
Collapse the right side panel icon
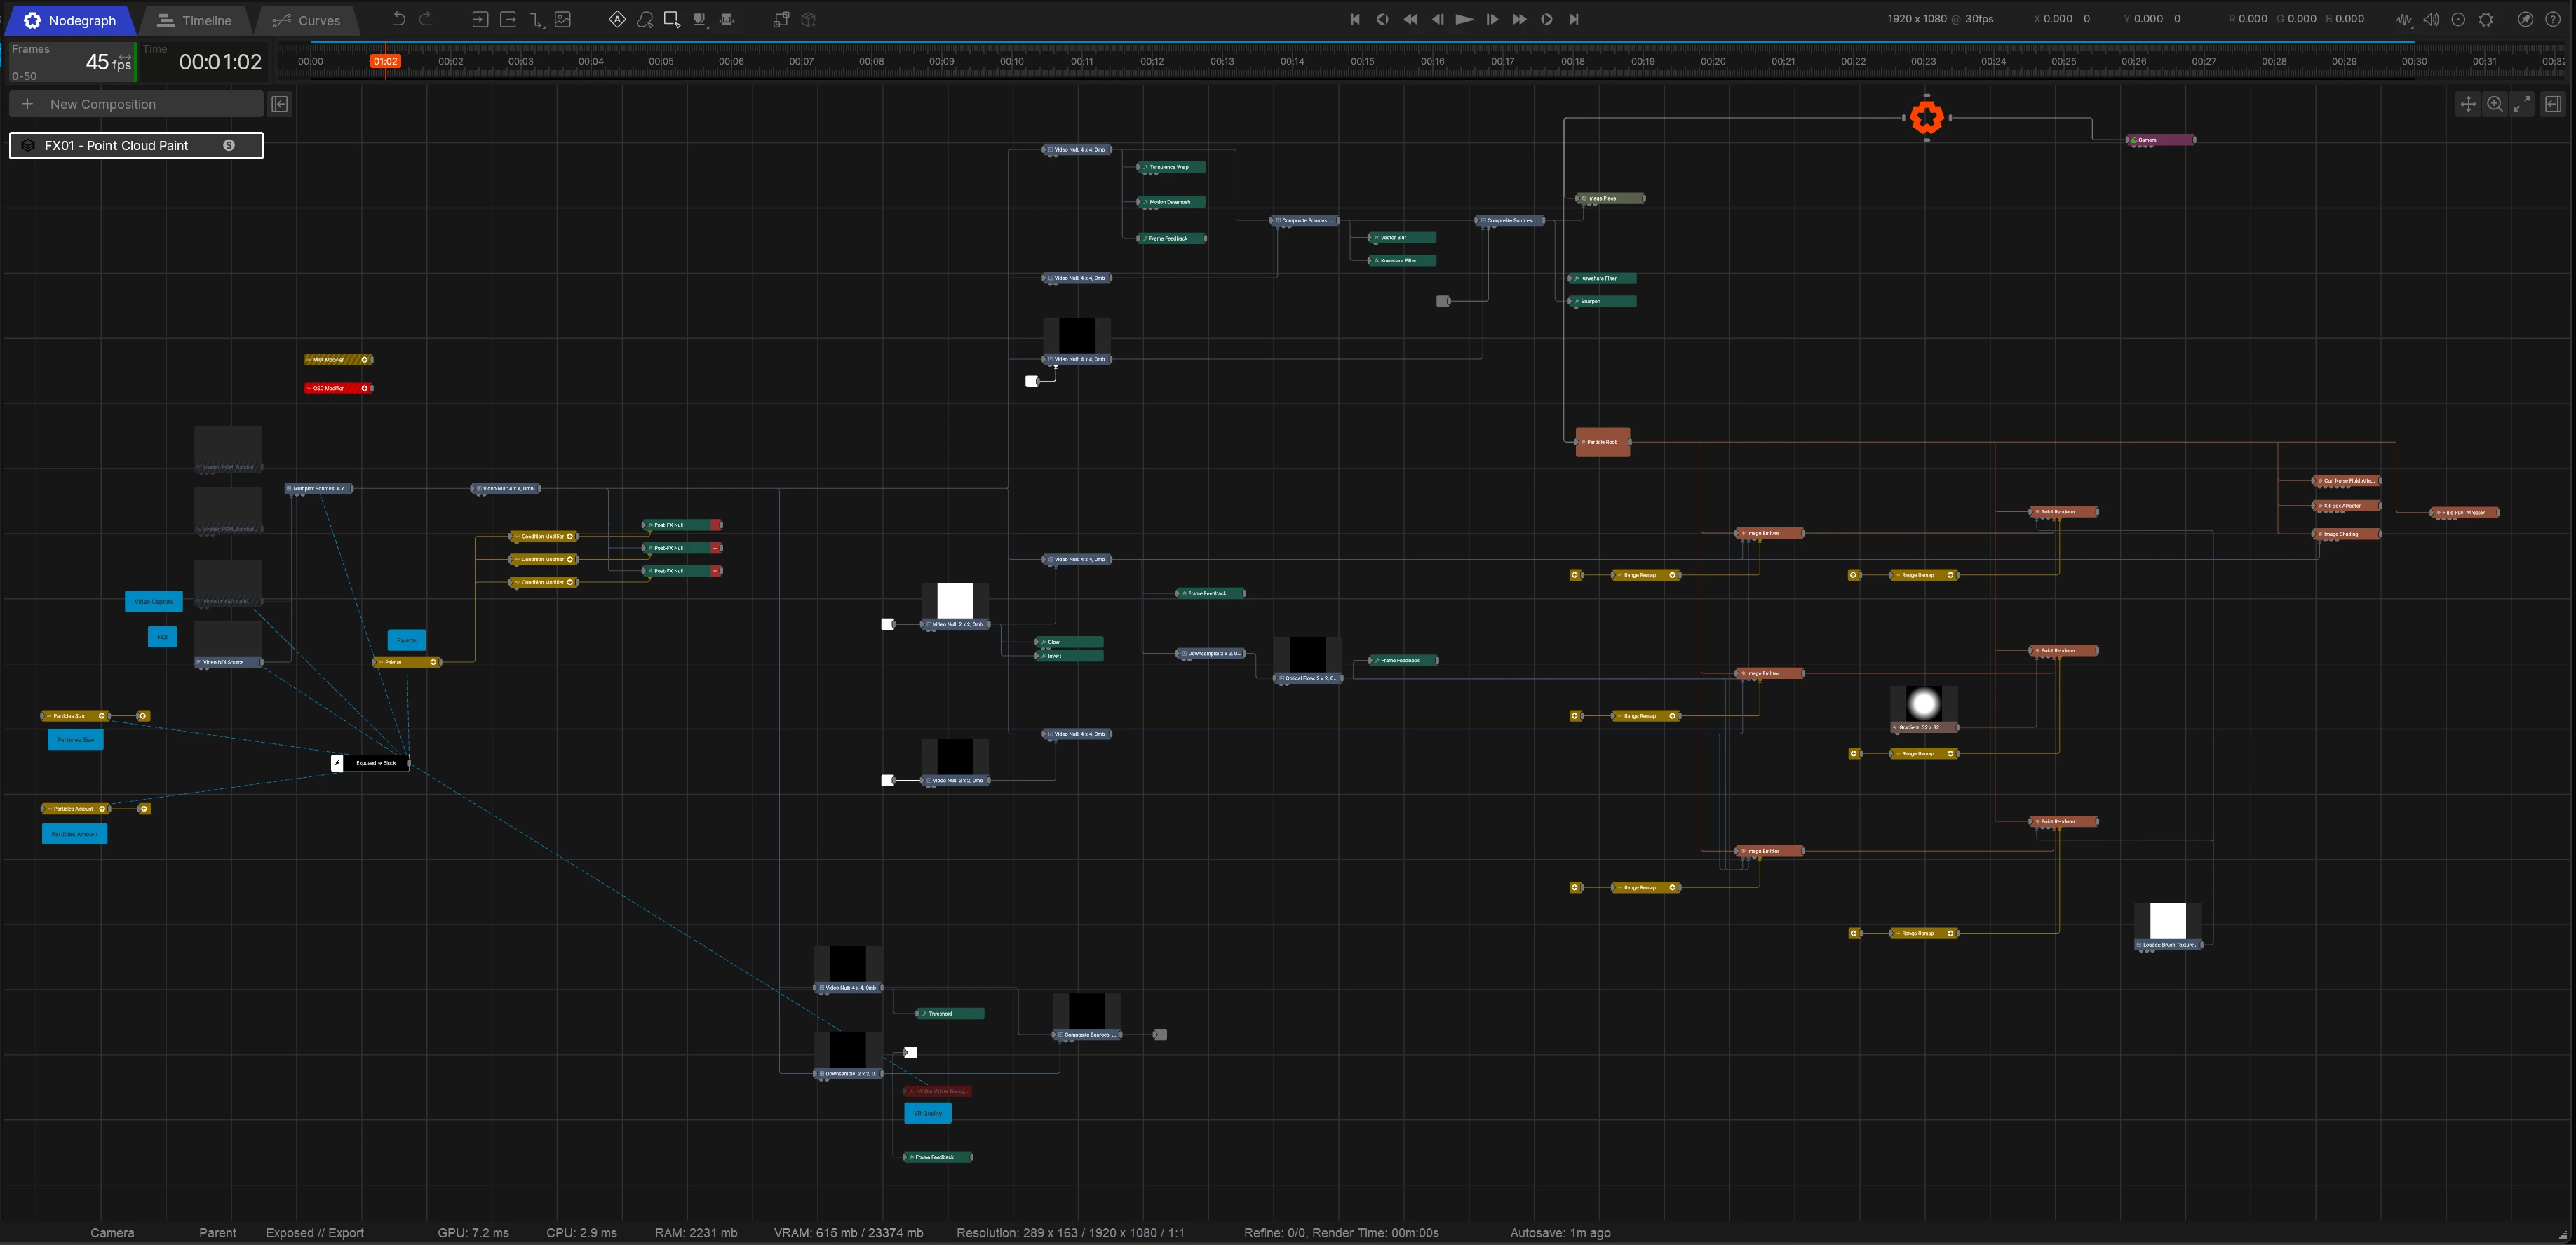(2553, 104)
